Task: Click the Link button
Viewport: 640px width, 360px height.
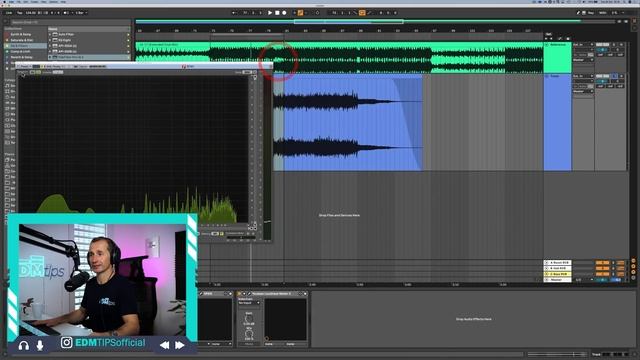Action: tap(9, 13)
